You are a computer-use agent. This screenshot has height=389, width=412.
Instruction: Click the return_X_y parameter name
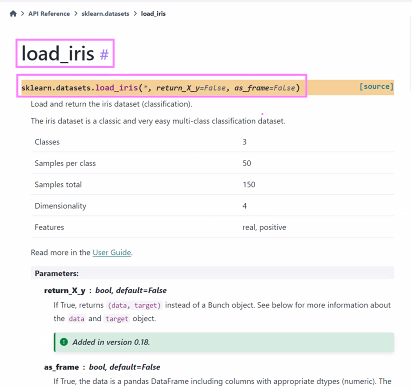(65, 291)
